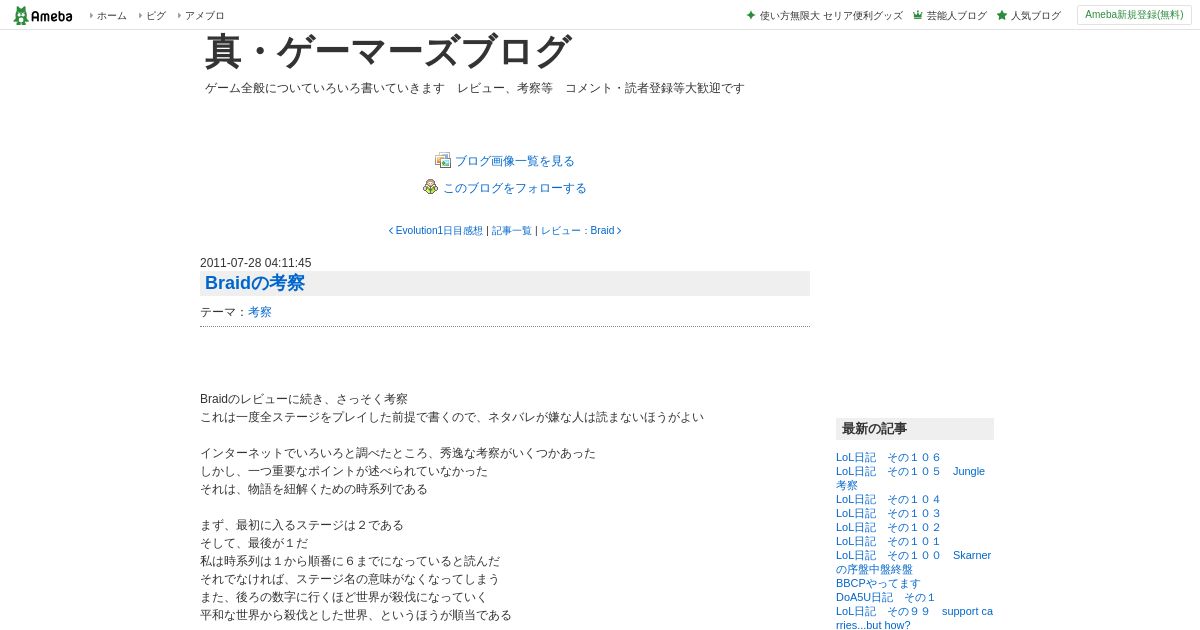Click the Ameba logo icon
The height and width of the screenshot is (630, 1200).
(x=42, y=15)
